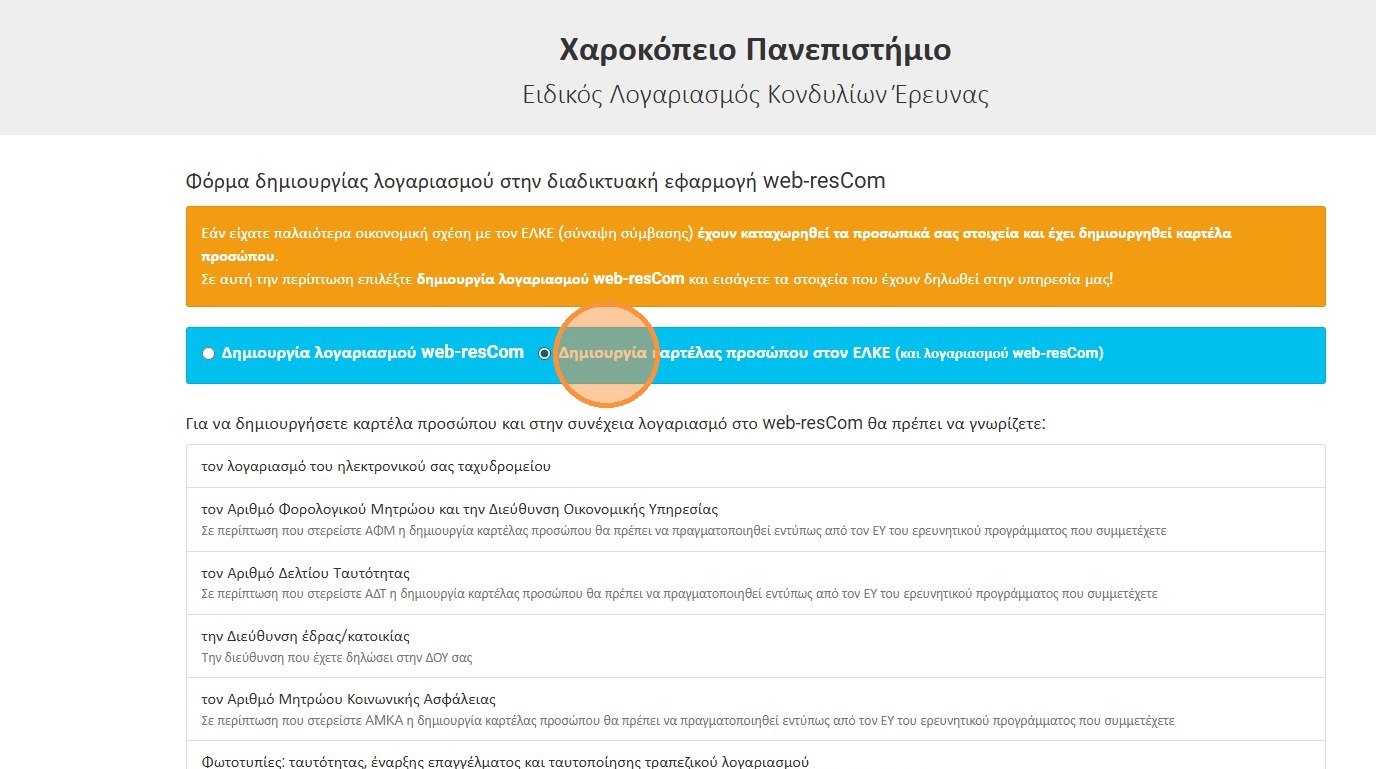Screen dimensions: 1376x769
Task: Select the "Δημιουργία λογαριασμού web-resCom" radio button
Action: click(x=208, y=353)
